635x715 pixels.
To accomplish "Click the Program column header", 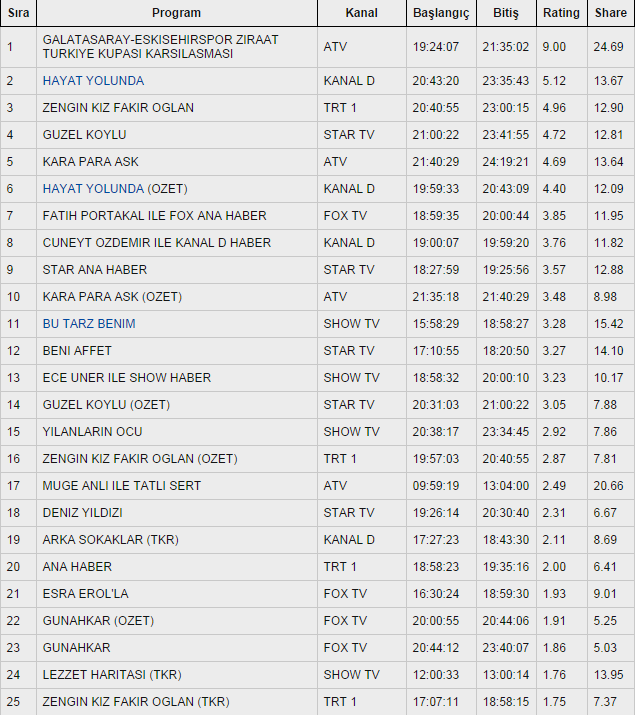I will [176, 13].
